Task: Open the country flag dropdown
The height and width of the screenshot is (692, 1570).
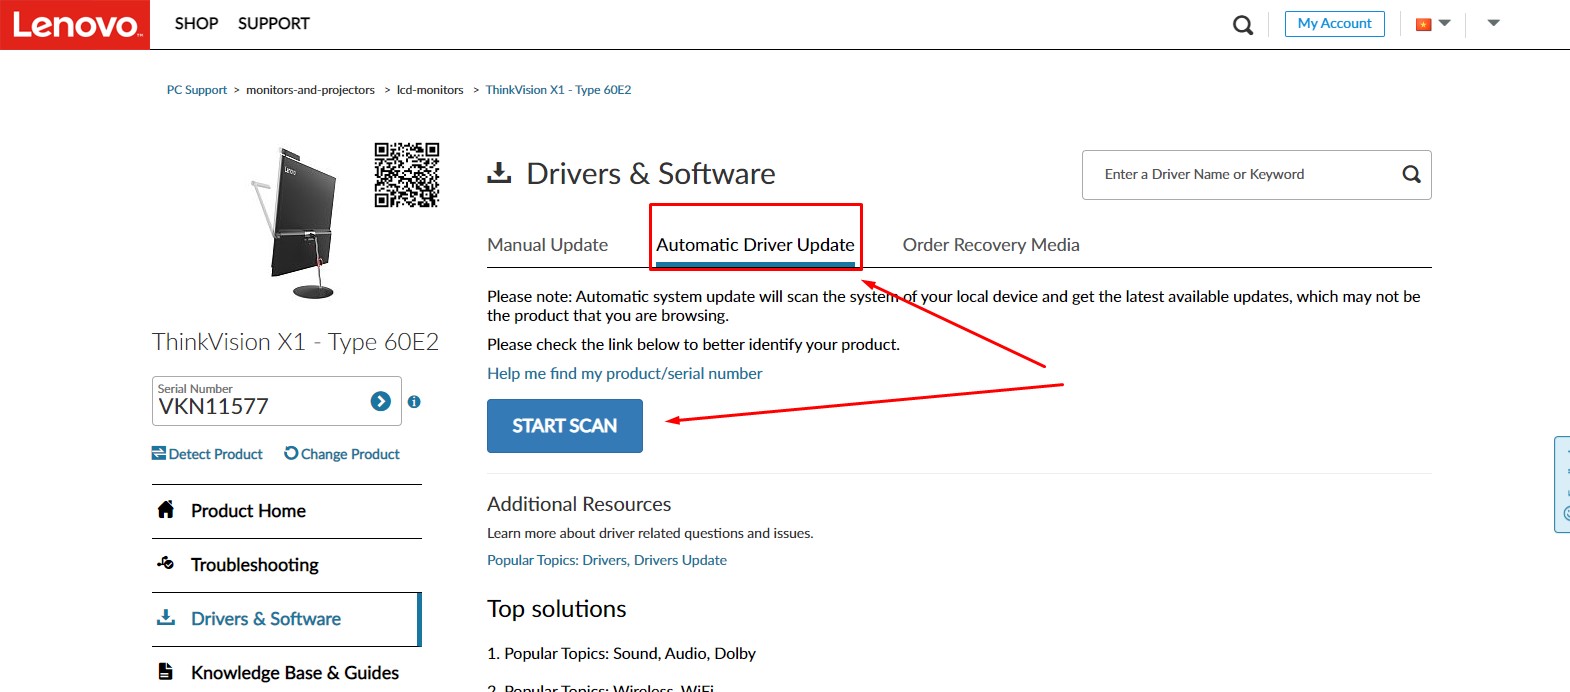Action: click(x=1432, y=24)
